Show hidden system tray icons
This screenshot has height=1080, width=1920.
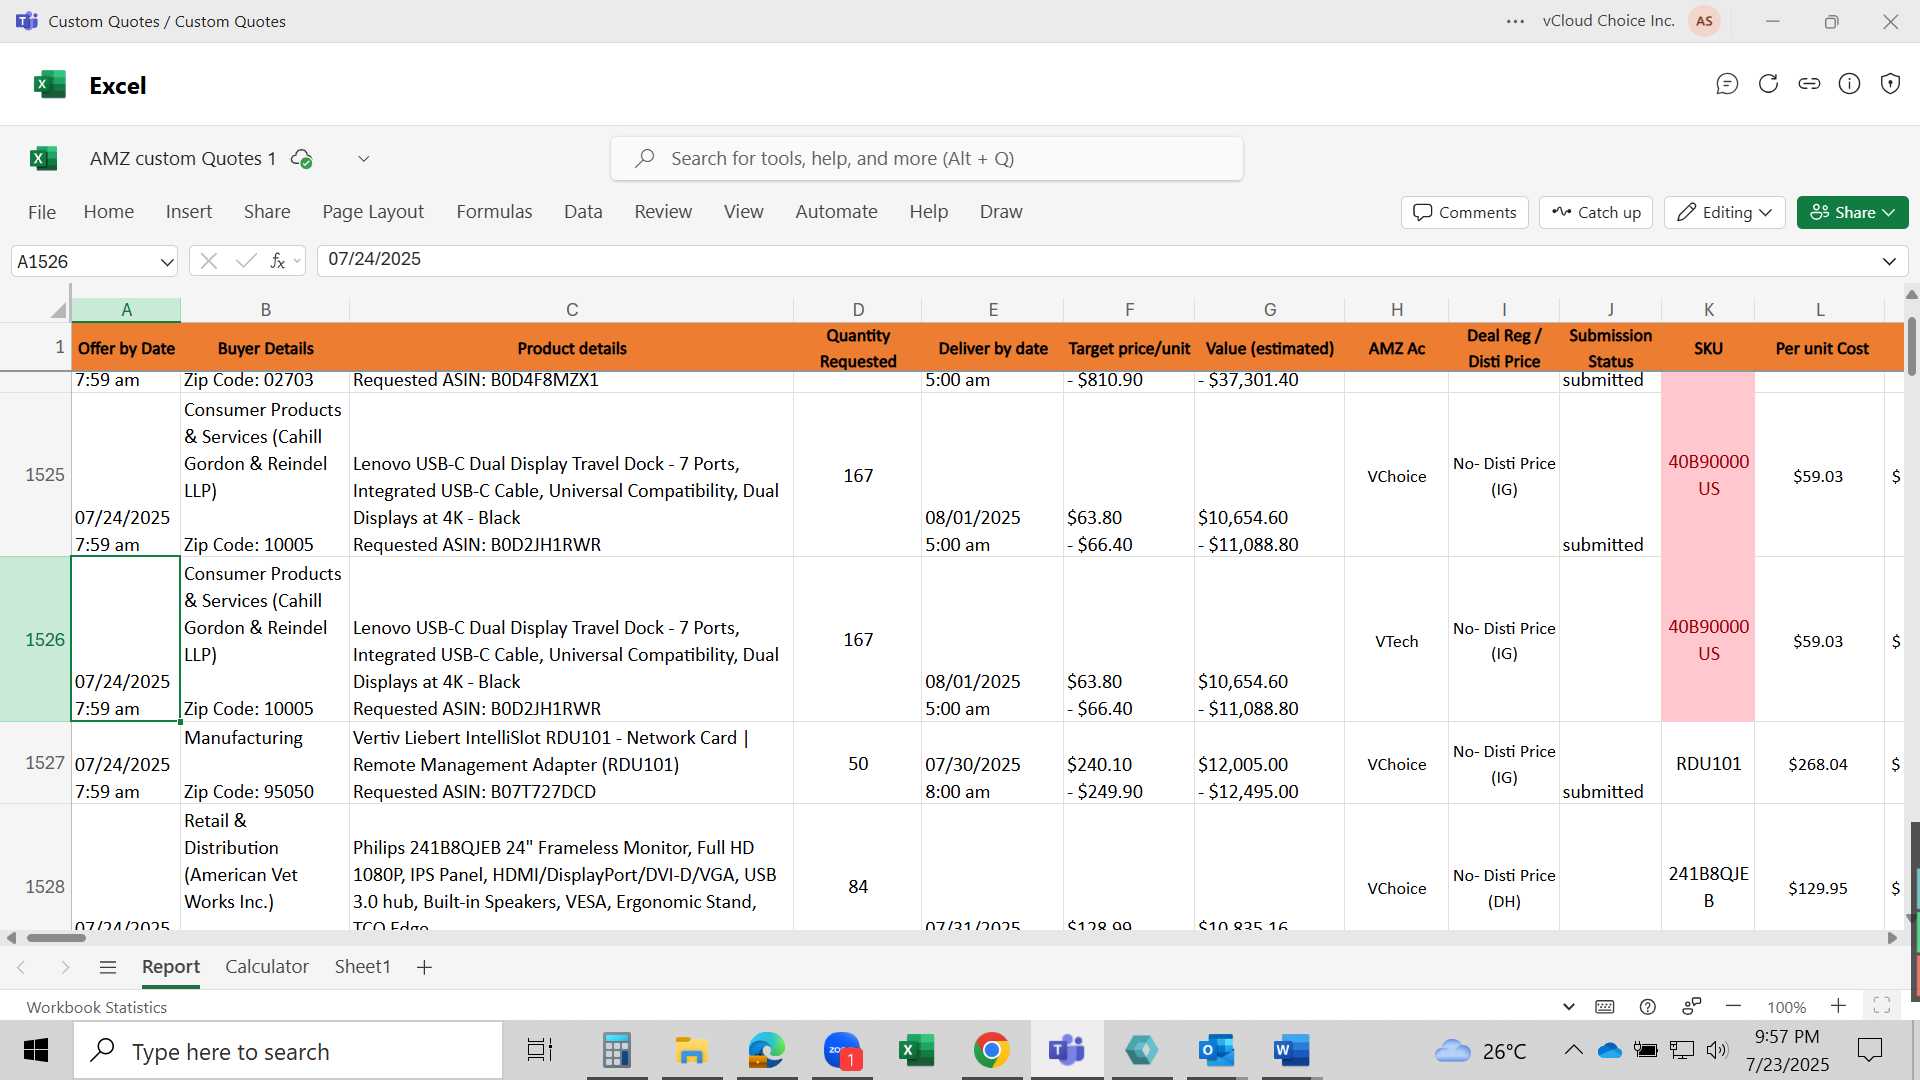click(x=1573, y=1050)
